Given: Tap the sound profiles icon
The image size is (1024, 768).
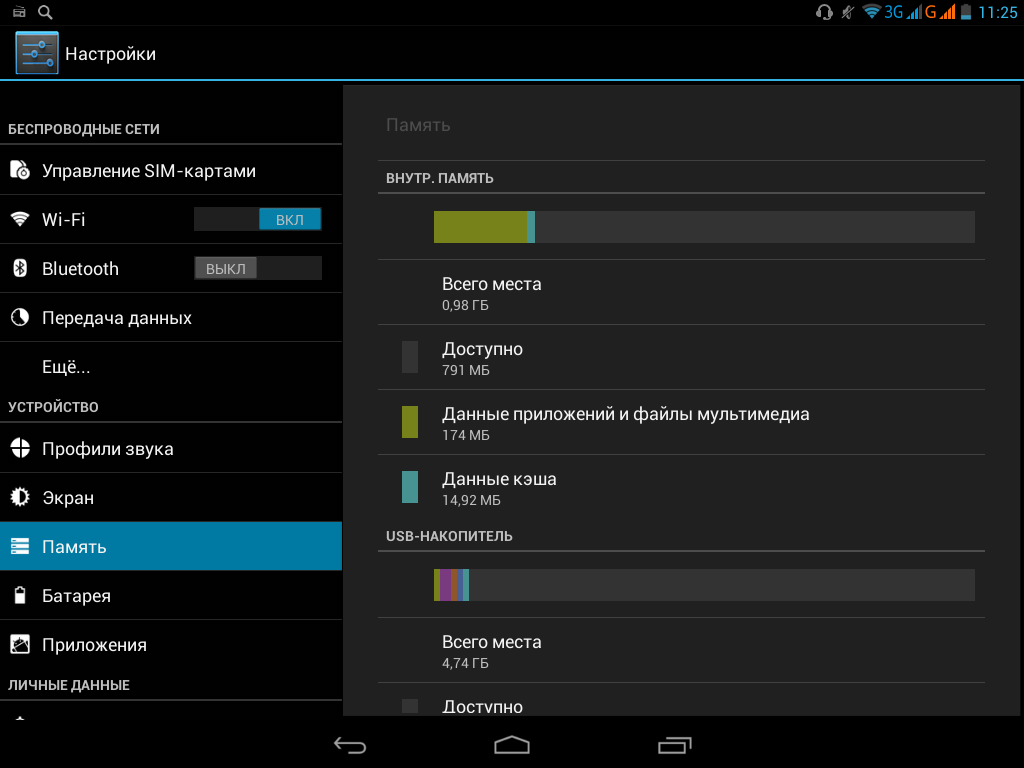Looking at the screenshot, I should point(20,449).
